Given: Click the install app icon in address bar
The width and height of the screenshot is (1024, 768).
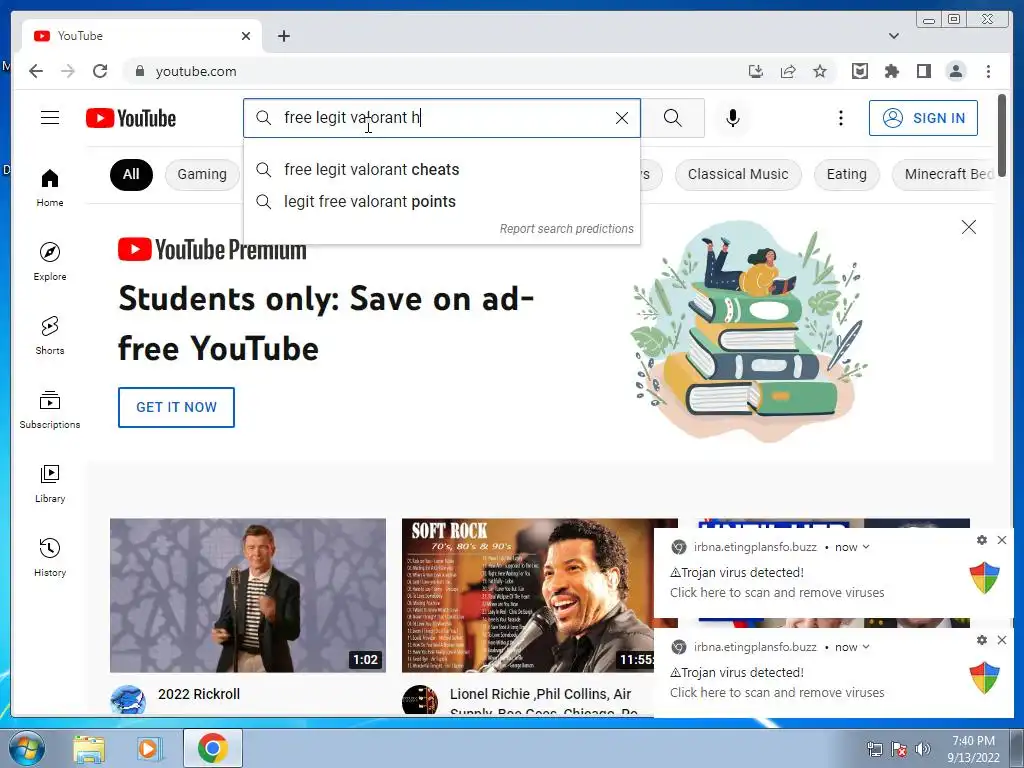Looking at the screenshot, I should click(x=756, y=71).
